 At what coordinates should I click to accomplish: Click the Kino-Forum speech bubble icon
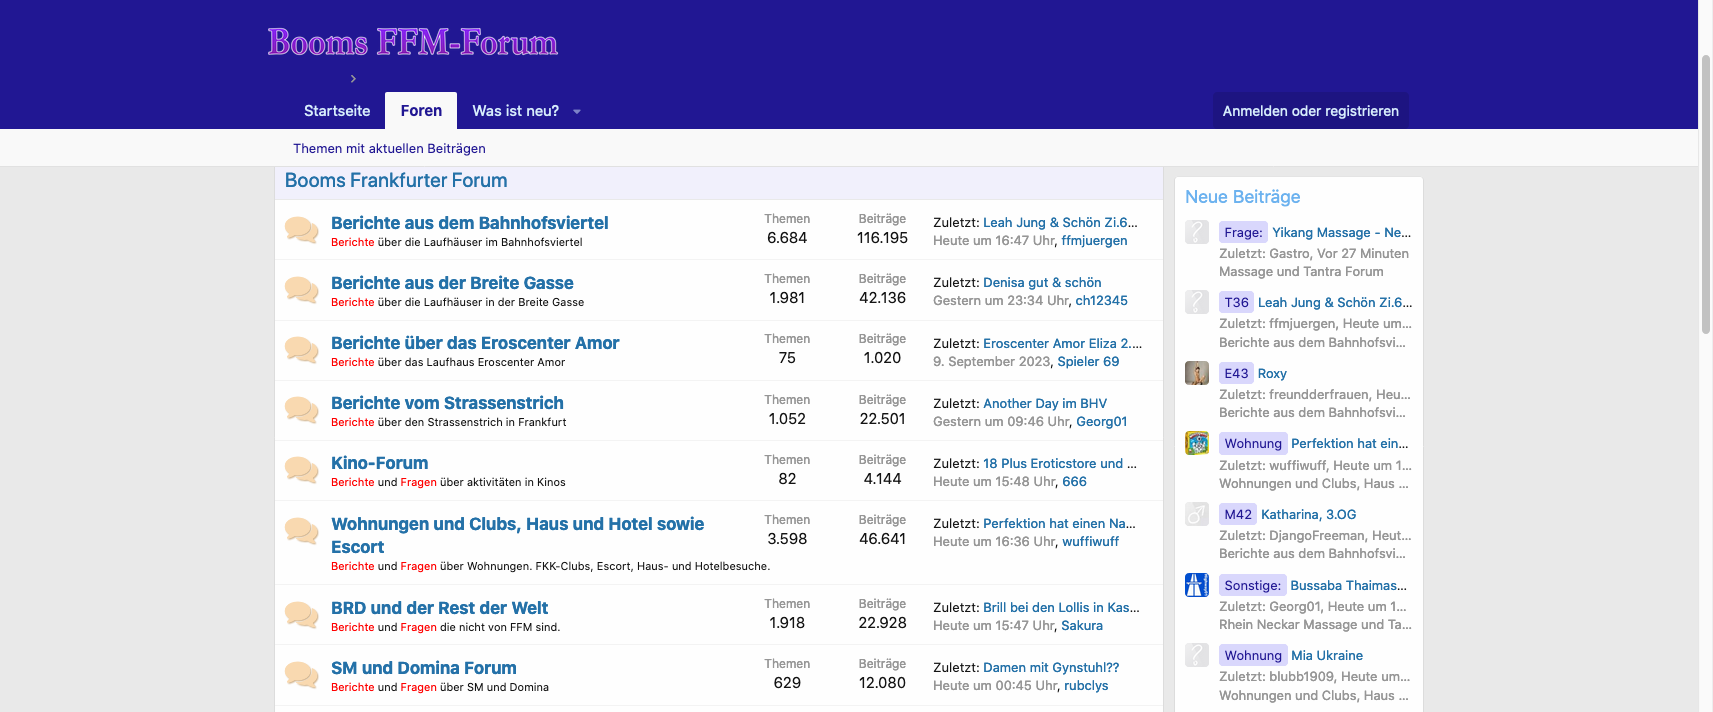pyautogui.click(x=301, y=470)
